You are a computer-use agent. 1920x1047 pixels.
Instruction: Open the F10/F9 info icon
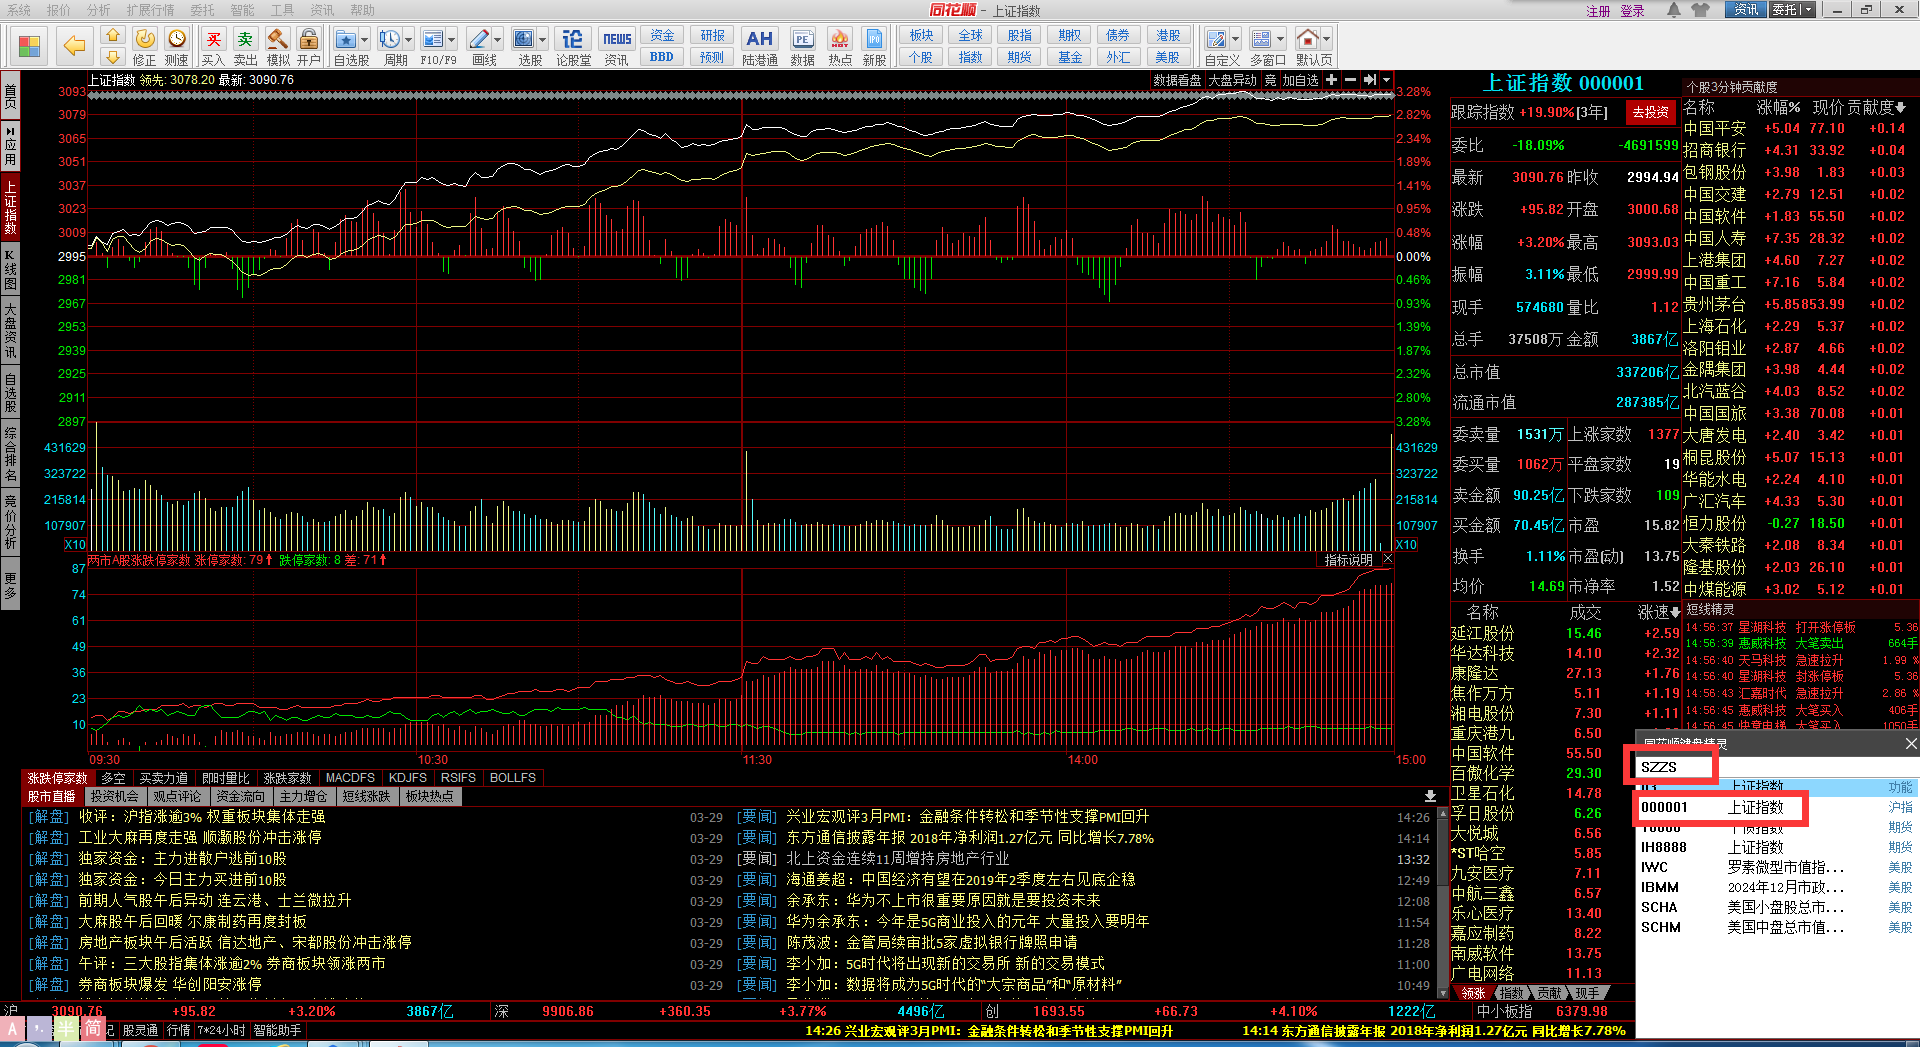tap(433, 40)
